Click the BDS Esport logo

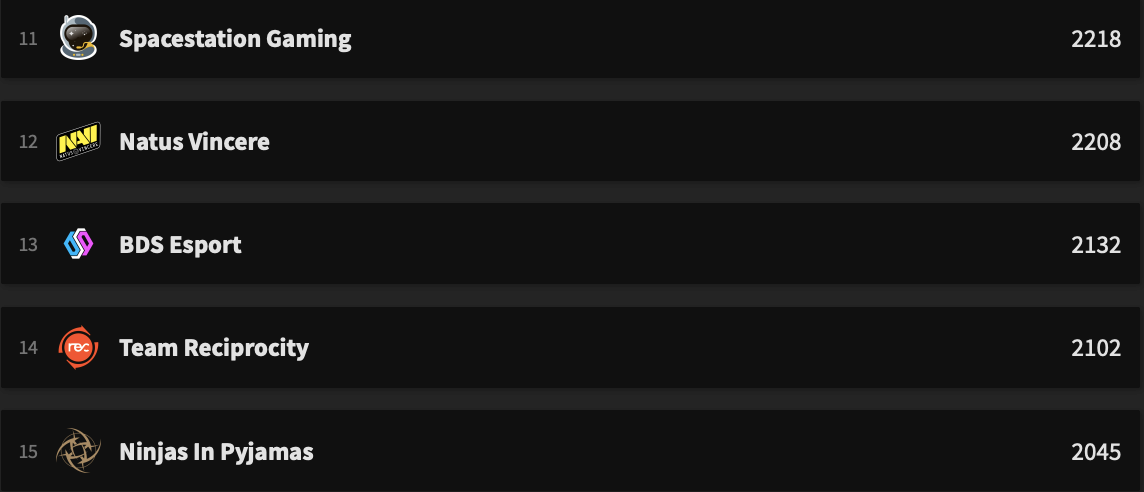tap(77, 245)
